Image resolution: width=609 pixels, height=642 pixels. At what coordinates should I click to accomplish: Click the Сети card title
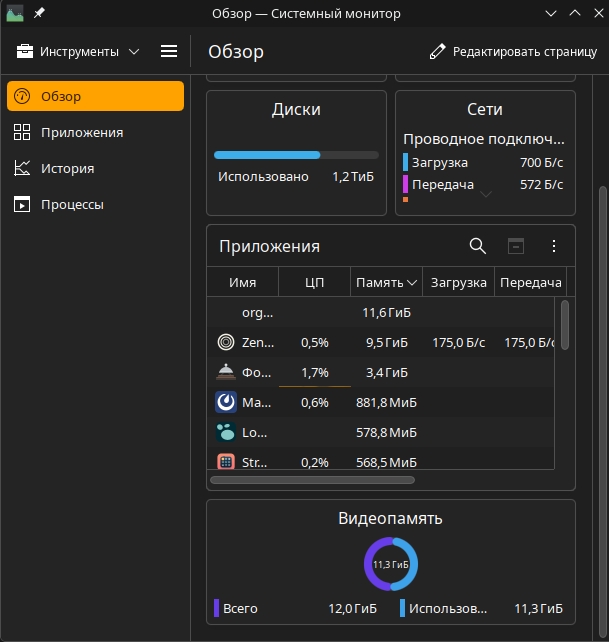485,109
